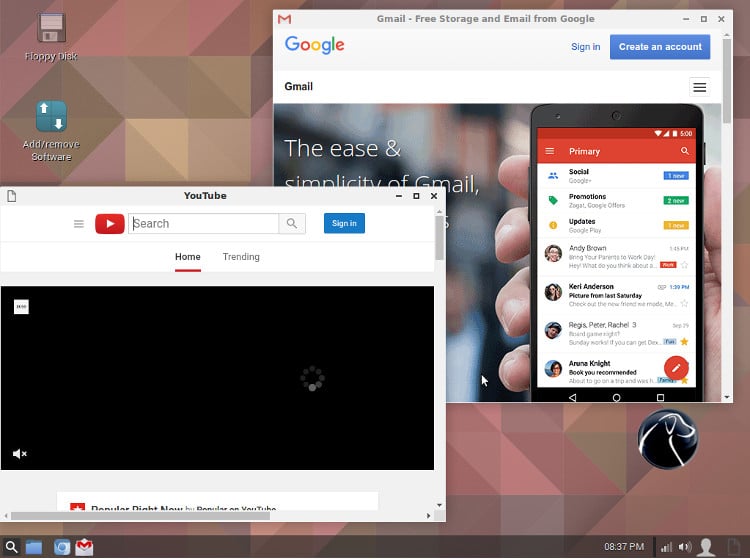Open the Gmail hamburger menu

pos(700,87)
